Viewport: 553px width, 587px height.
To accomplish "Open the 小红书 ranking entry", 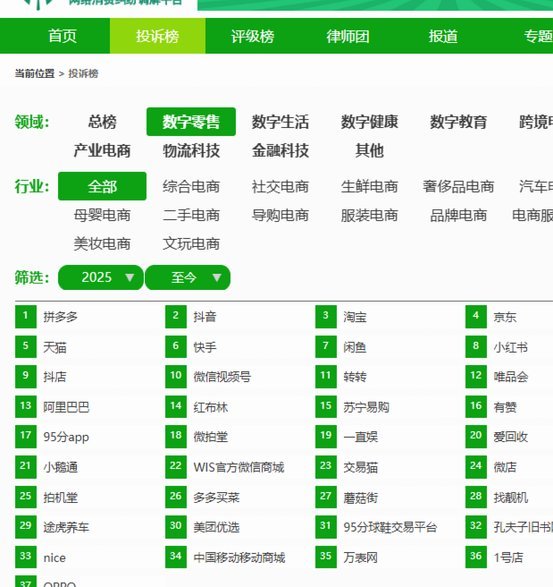I will point(511,347).
